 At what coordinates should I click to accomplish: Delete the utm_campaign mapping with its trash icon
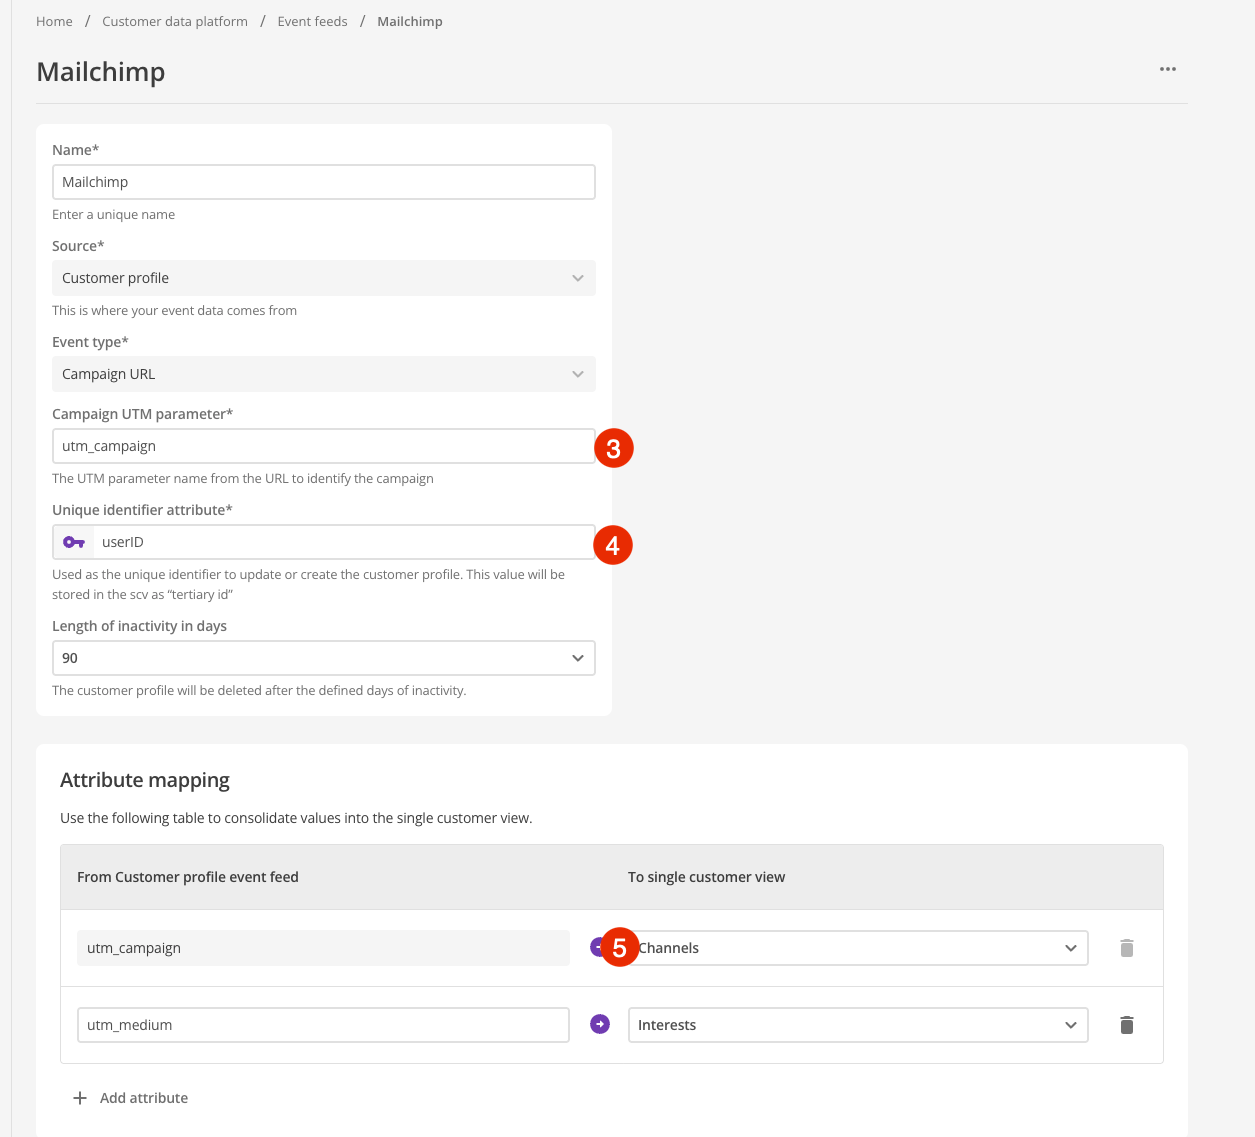click(1126, 948)
